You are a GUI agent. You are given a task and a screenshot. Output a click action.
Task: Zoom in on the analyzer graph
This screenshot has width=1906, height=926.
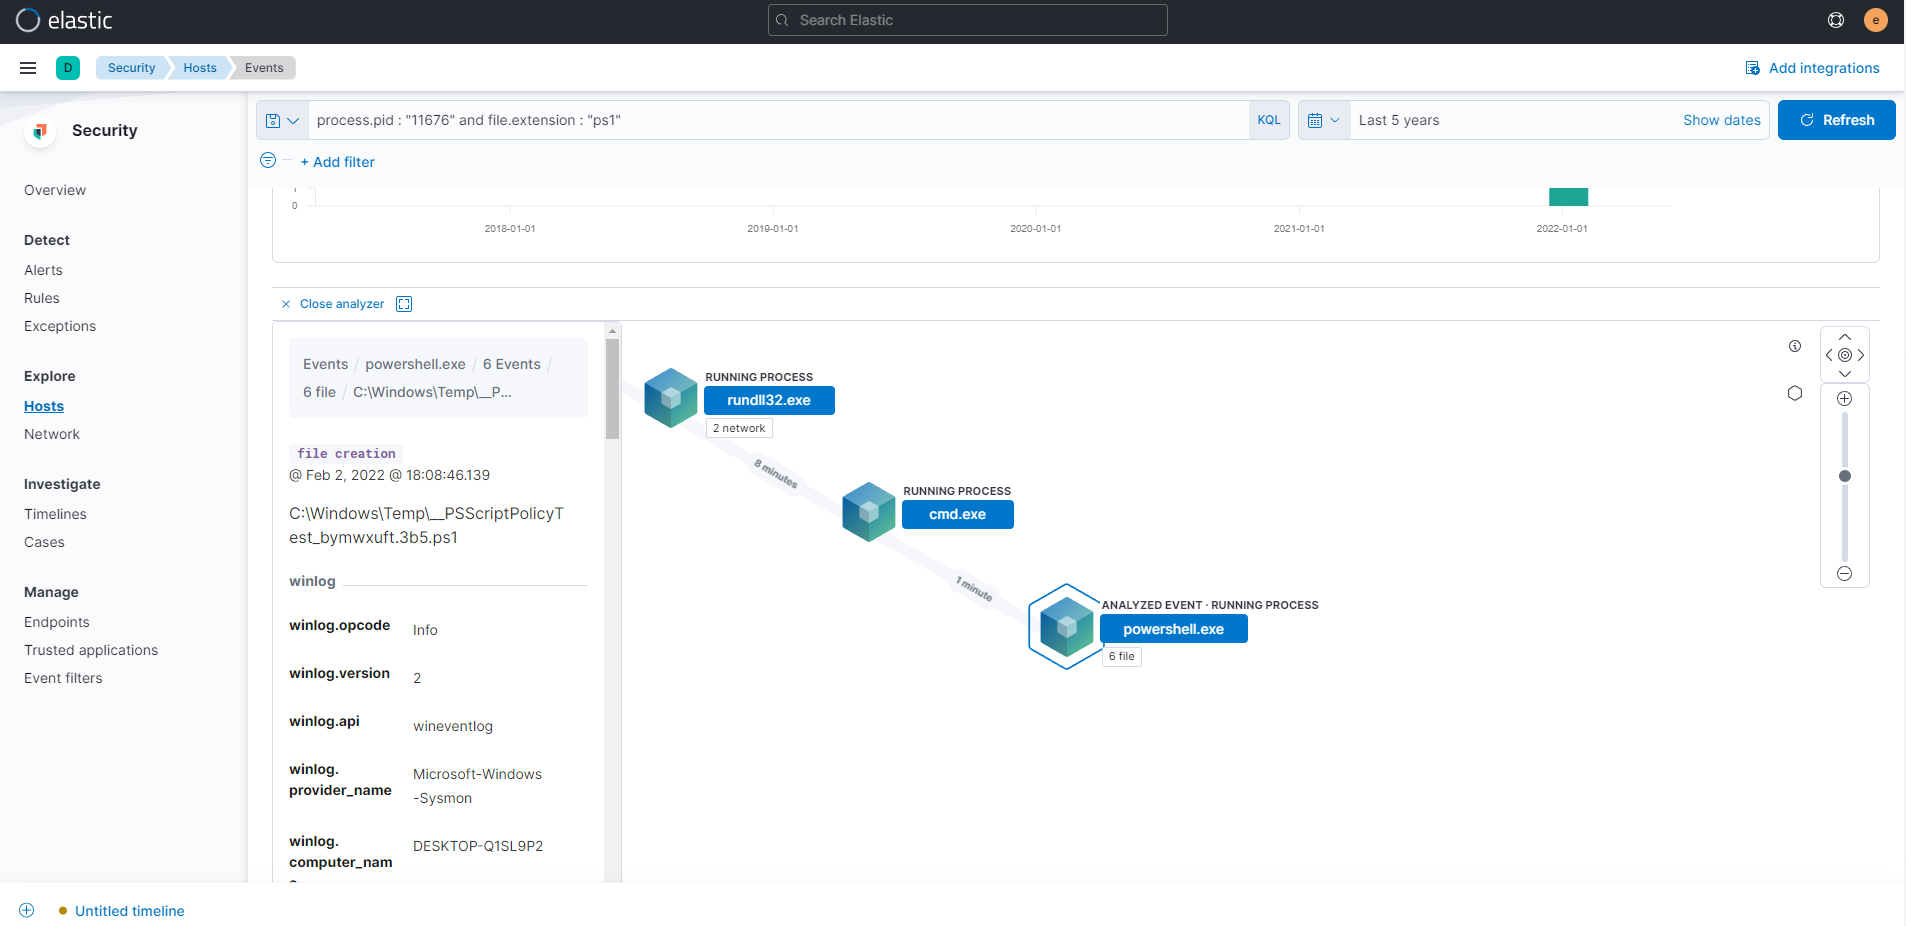click(x=1844, y=399)
